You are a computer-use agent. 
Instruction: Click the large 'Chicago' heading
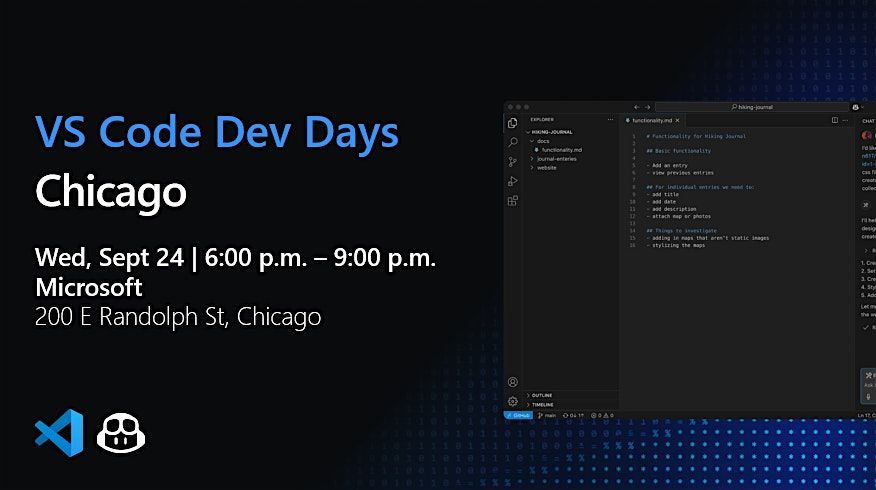111,192
